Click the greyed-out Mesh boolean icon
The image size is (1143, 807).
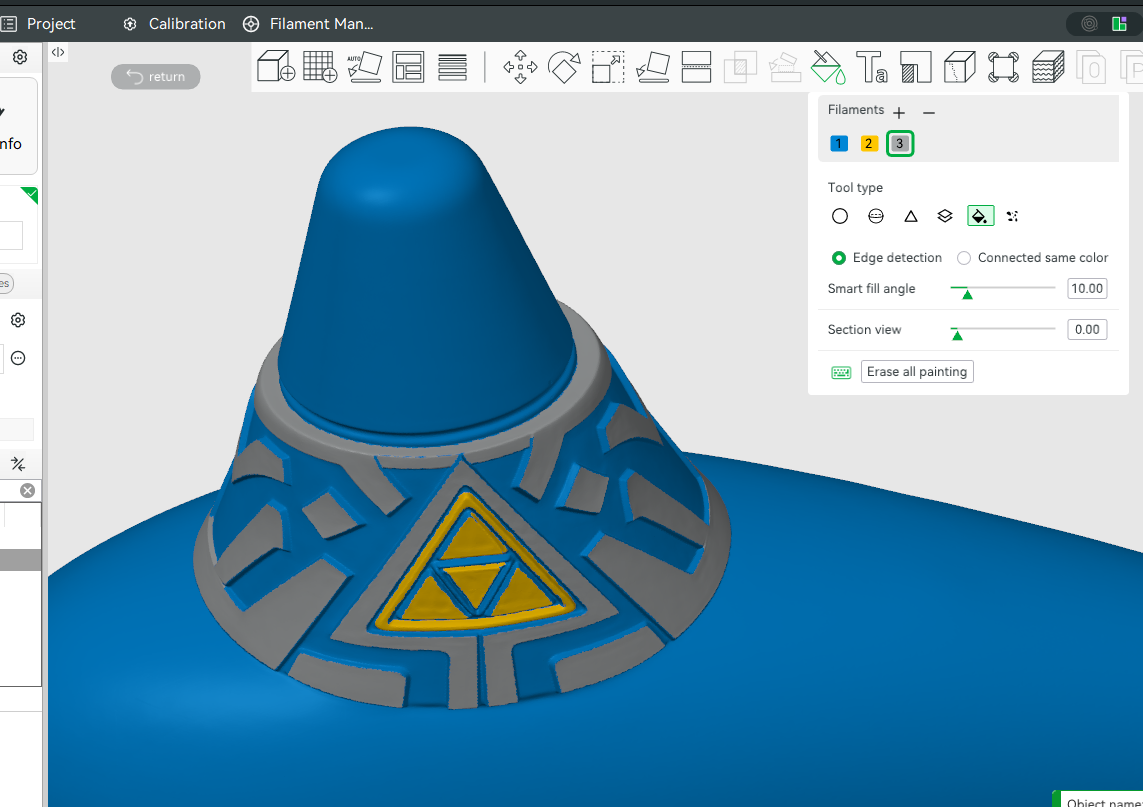click(741, 67)
